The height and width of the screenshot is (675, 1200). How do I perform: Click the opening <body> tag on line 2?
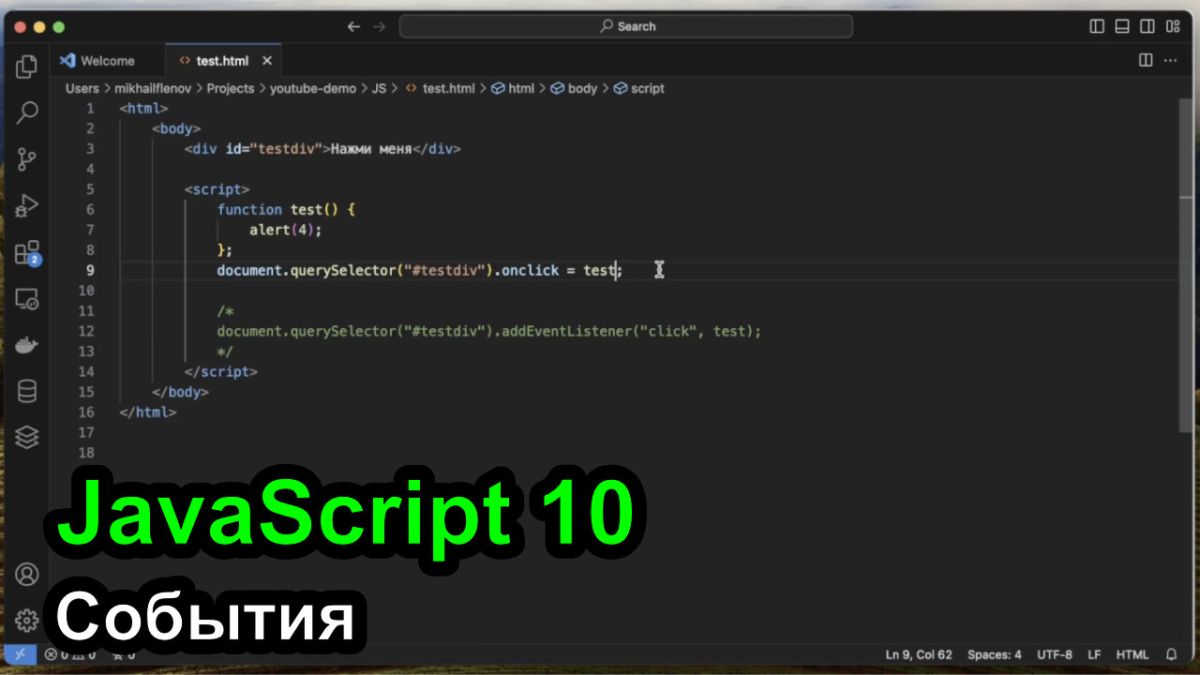click(x=177, y=128)
